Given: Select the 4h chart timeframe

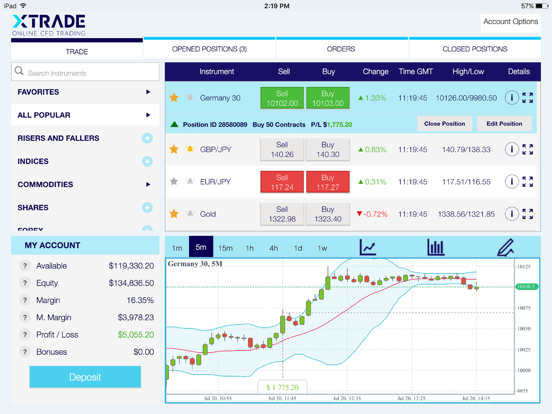Looking at the screenshot, I should coord(274,248).
